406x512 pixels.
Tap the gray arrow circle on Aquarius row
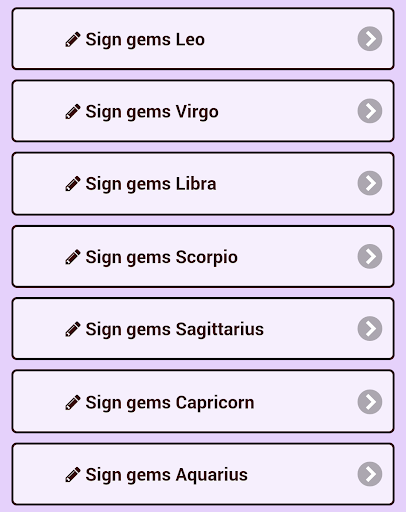click(370, 474)
